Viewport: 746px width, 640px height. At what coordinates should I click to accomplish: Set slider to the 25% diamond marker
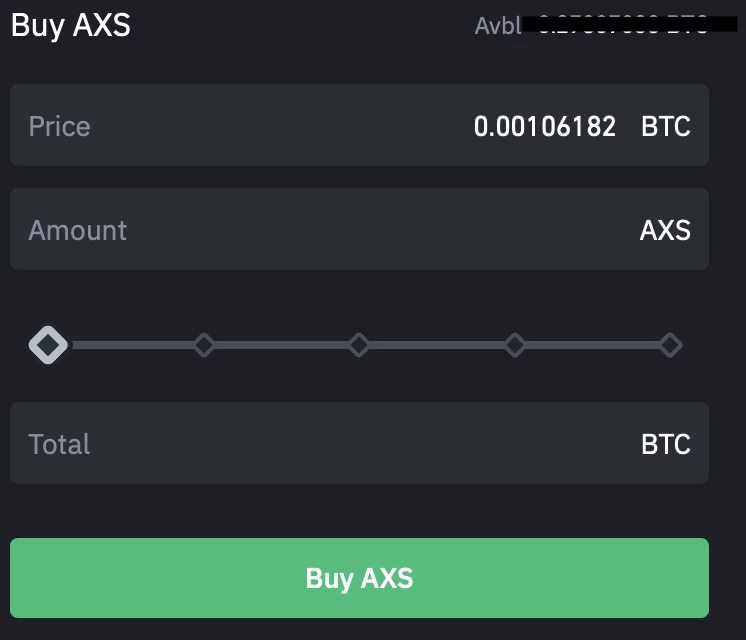(x=204, y=345)
